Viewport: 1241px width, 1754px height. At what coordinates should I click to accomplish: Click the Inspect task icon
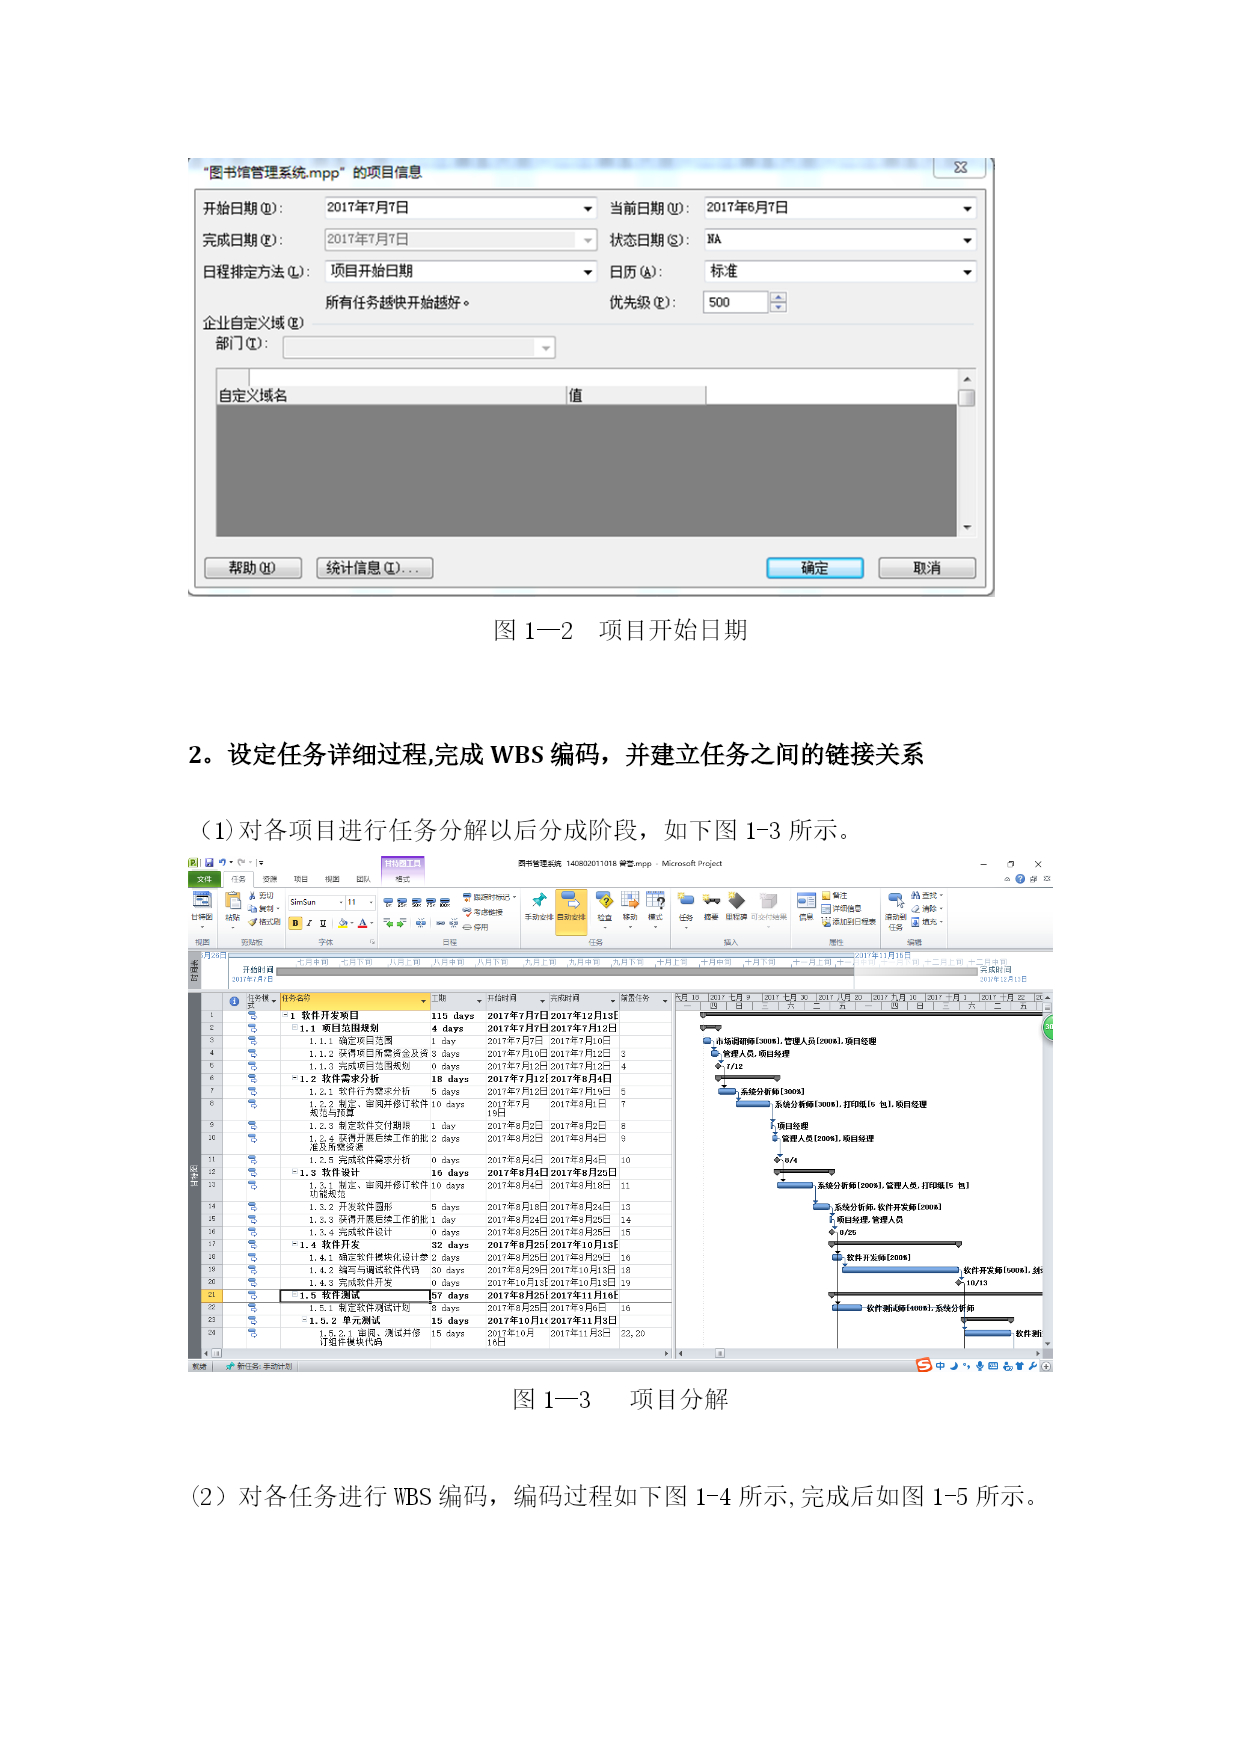click(604, 900)
